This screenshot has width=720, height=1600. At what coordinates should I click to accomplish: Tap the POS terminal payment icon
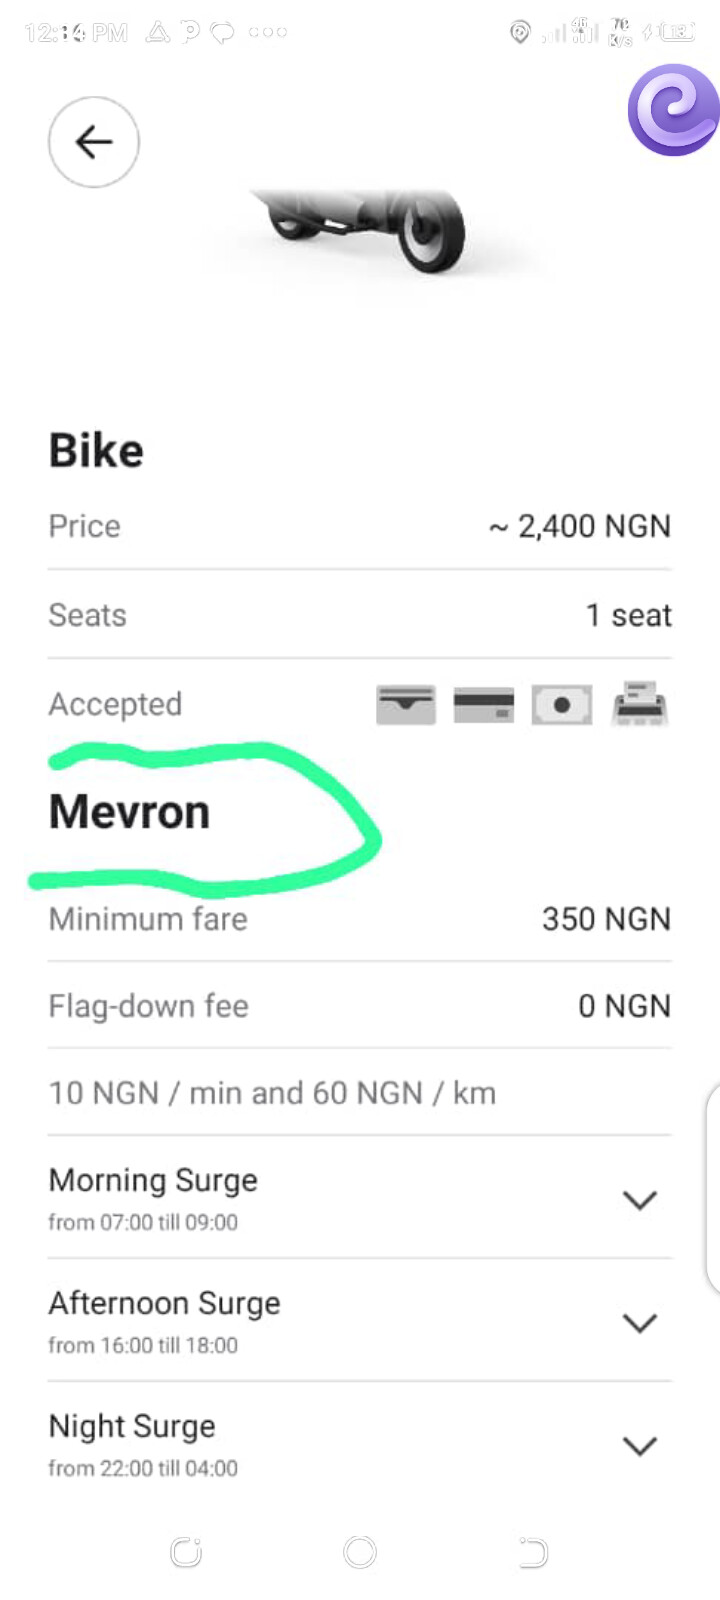[640, 703]
